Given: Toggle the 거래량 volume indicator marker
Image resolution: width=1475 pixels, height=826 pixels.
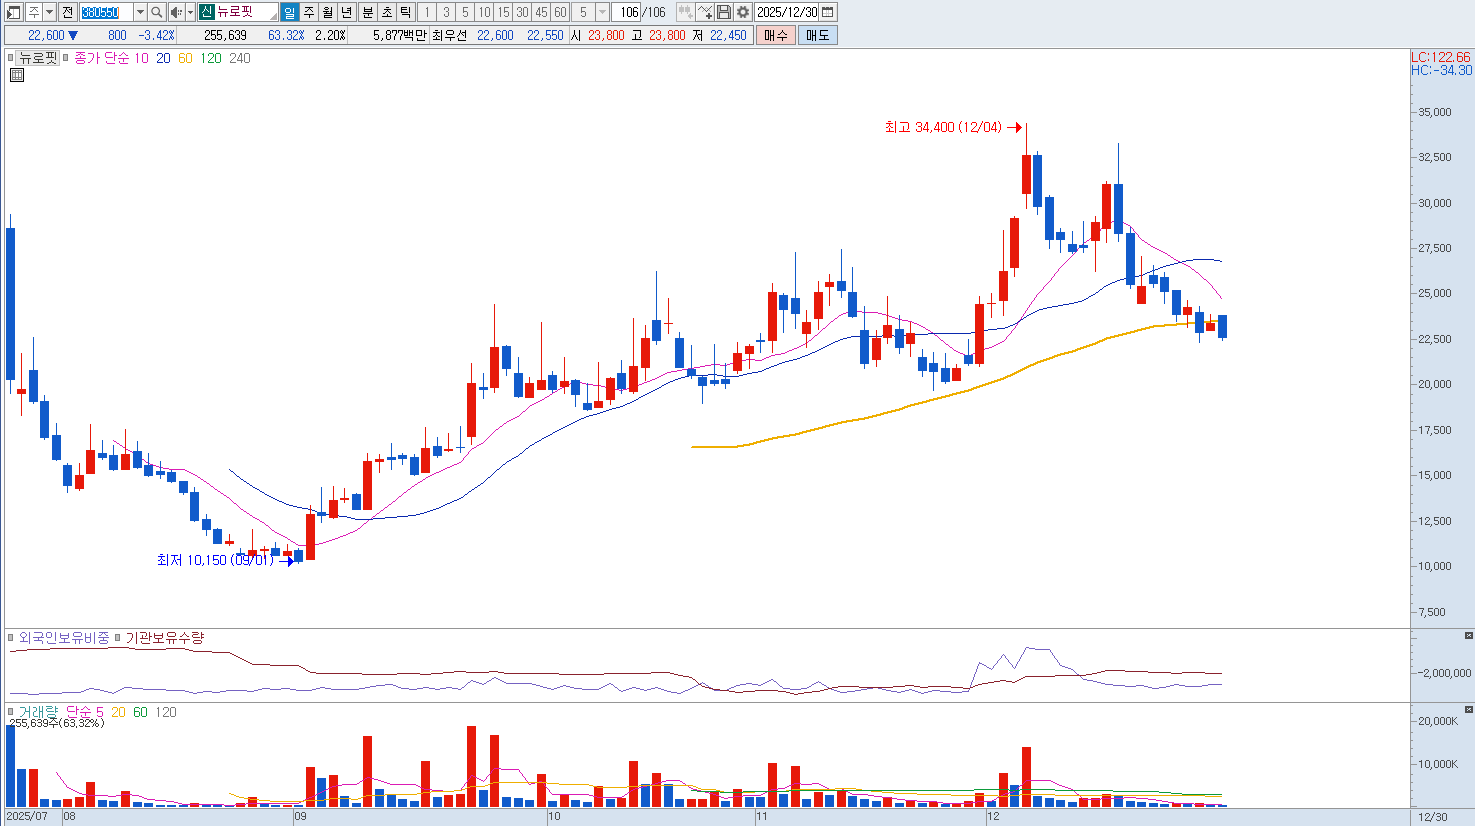Looking at the screenshot, I should pyautogui.click(x=11, y=712).
